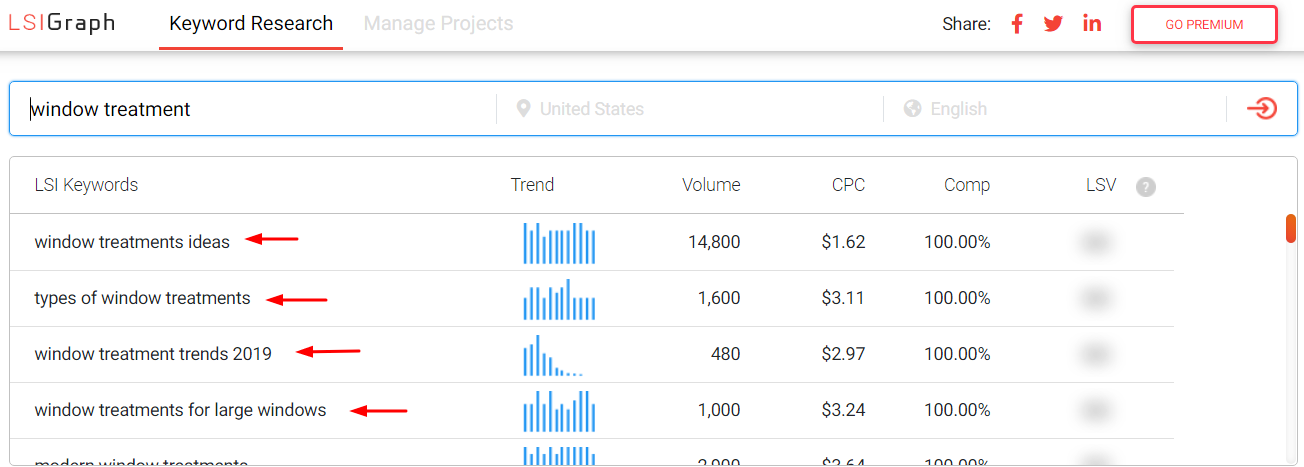Click the location pin icon
The image size is (1304, 467).
[x=523, y=108]
